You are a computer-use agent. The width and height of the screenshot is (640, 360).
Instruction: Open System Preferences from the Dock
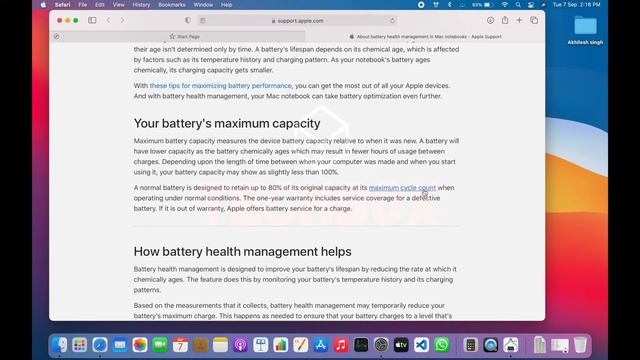(x=381, y=345)
